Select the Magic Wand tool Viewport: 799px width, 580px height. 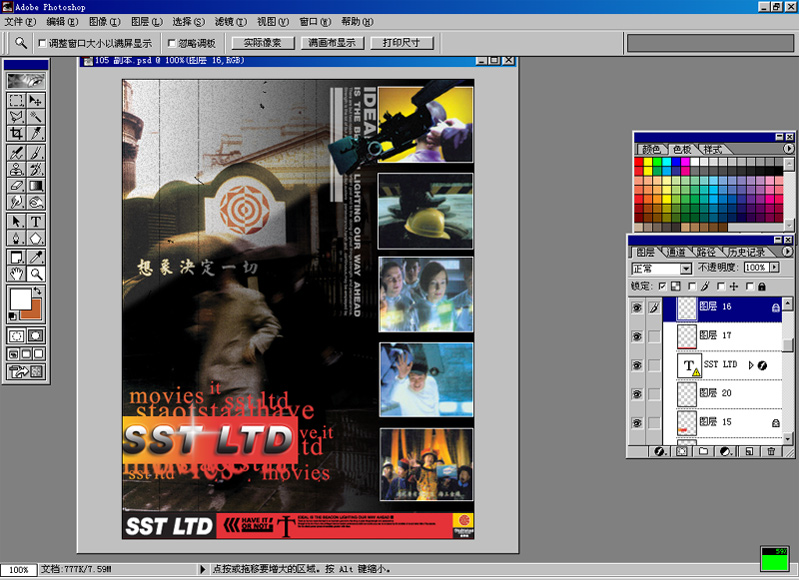point(36,117)
